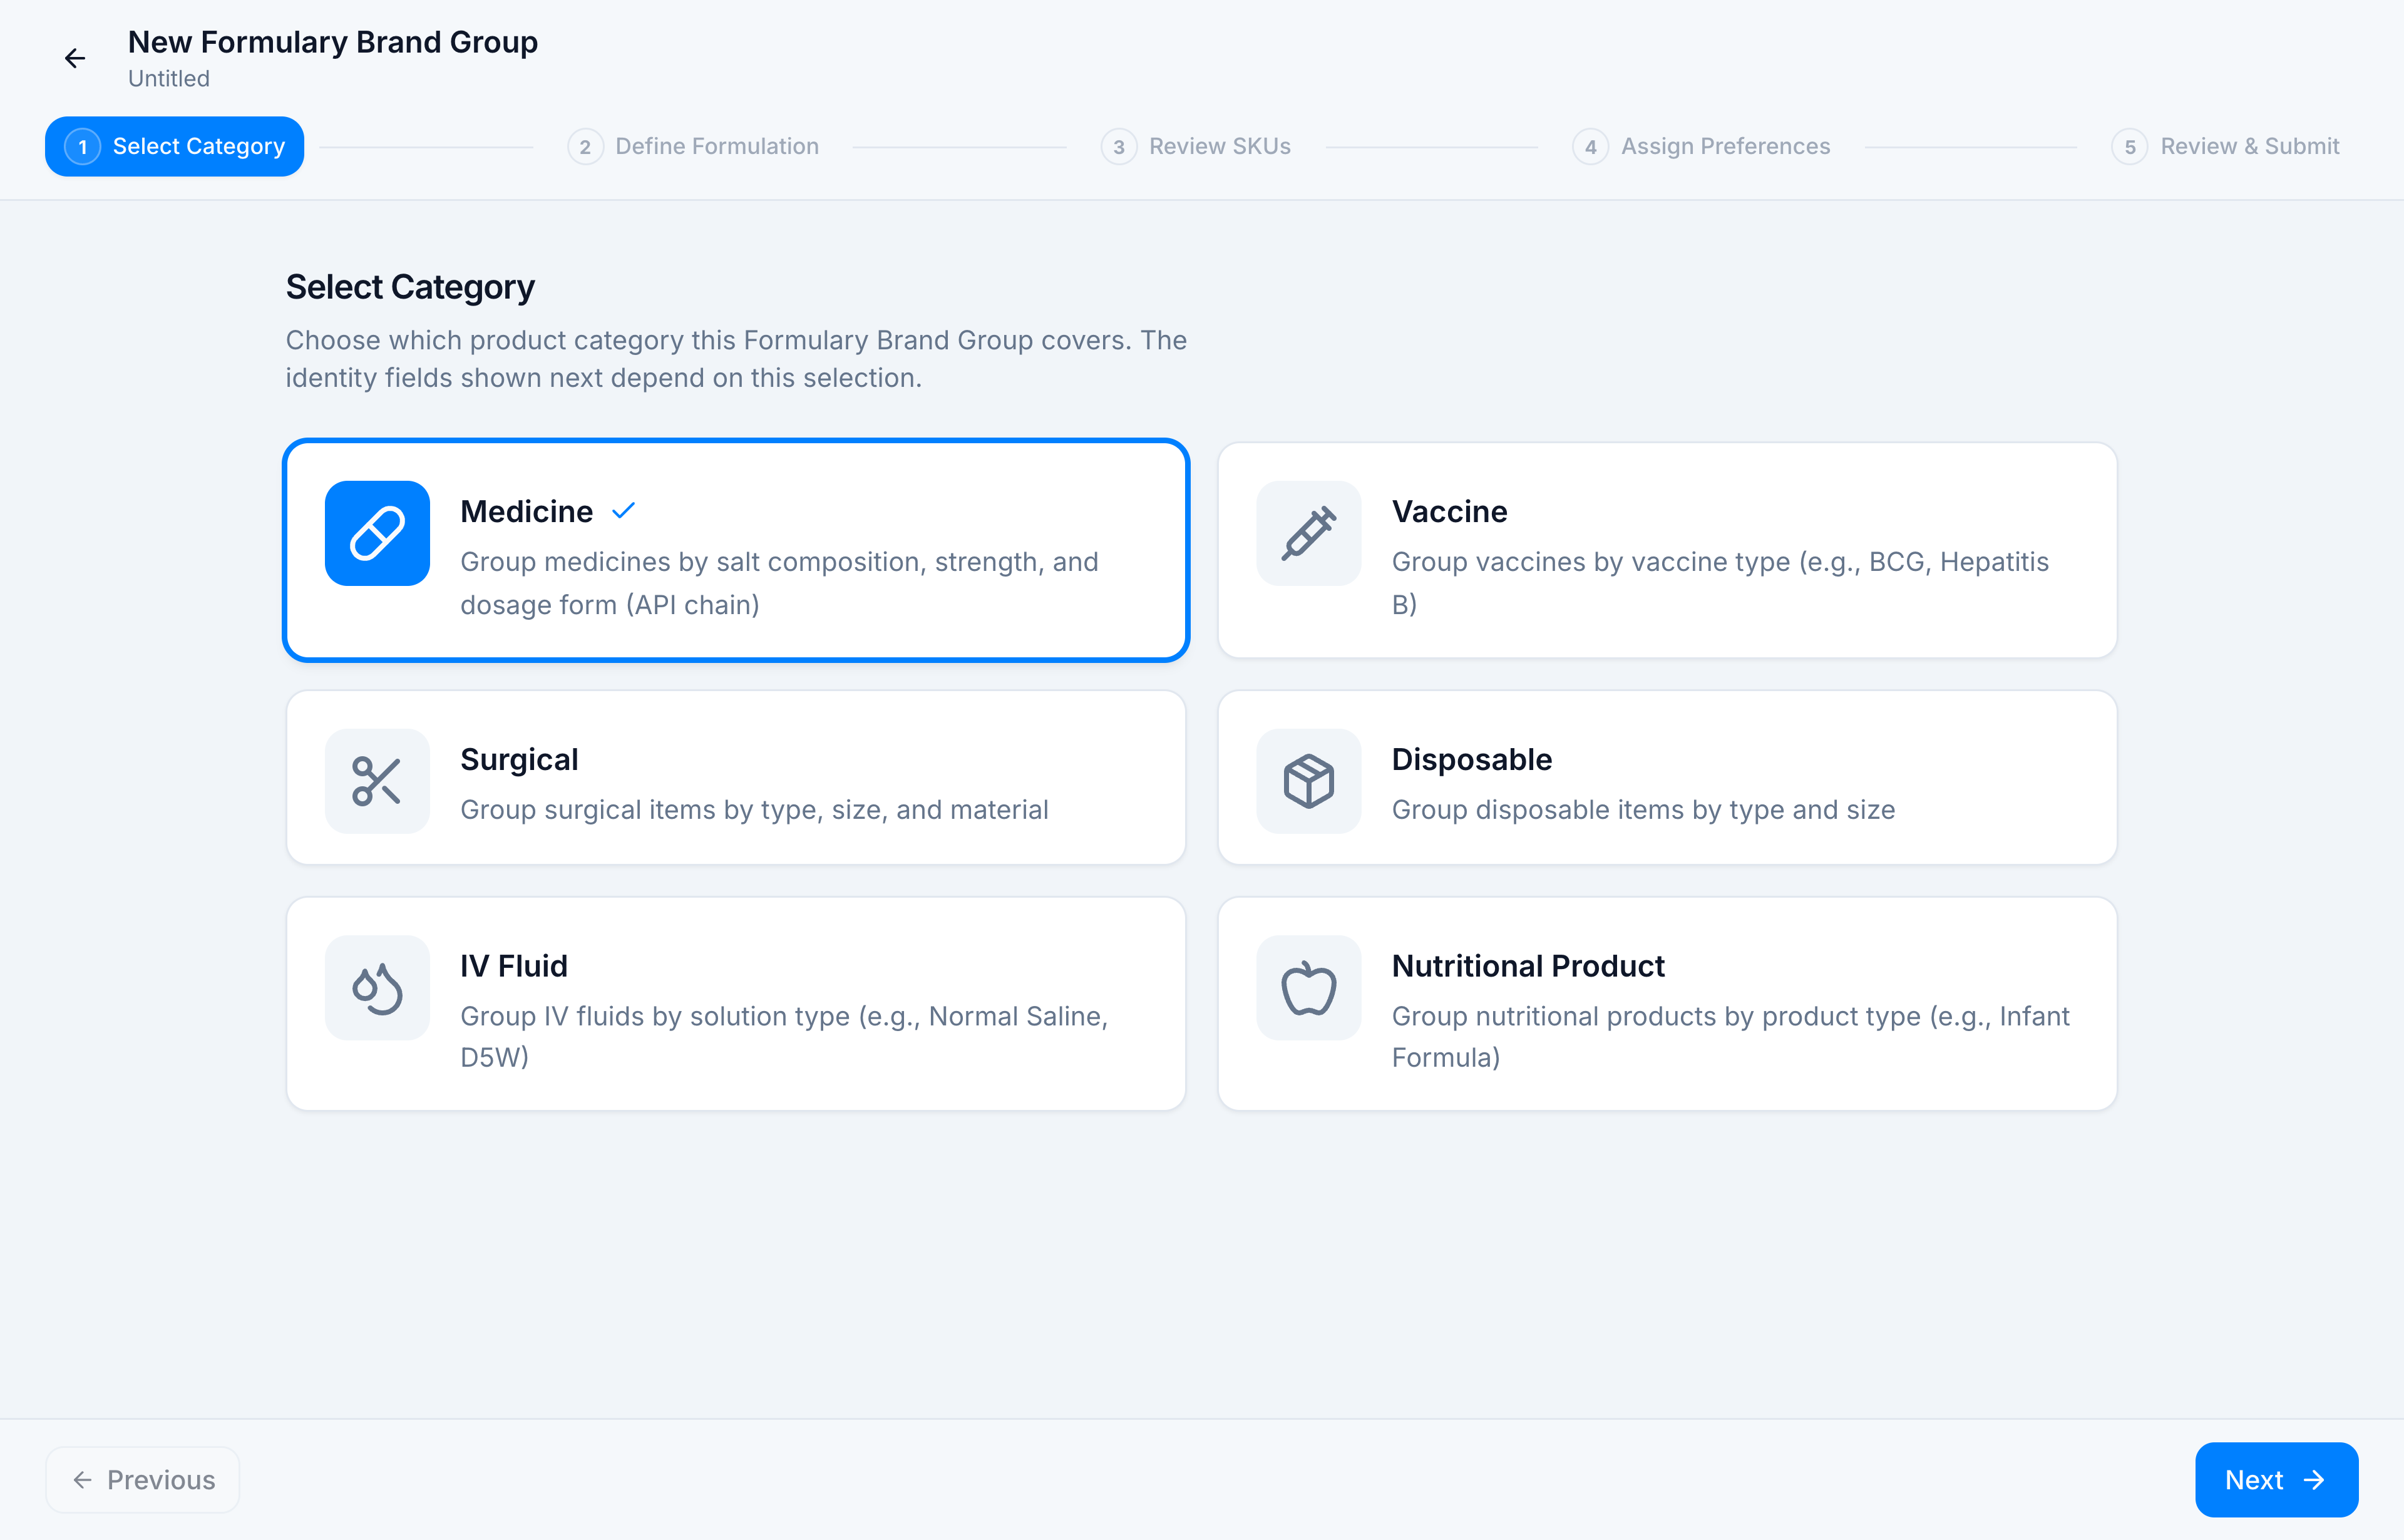Choose the IV Fluid category title

click(x=514, y=965)
